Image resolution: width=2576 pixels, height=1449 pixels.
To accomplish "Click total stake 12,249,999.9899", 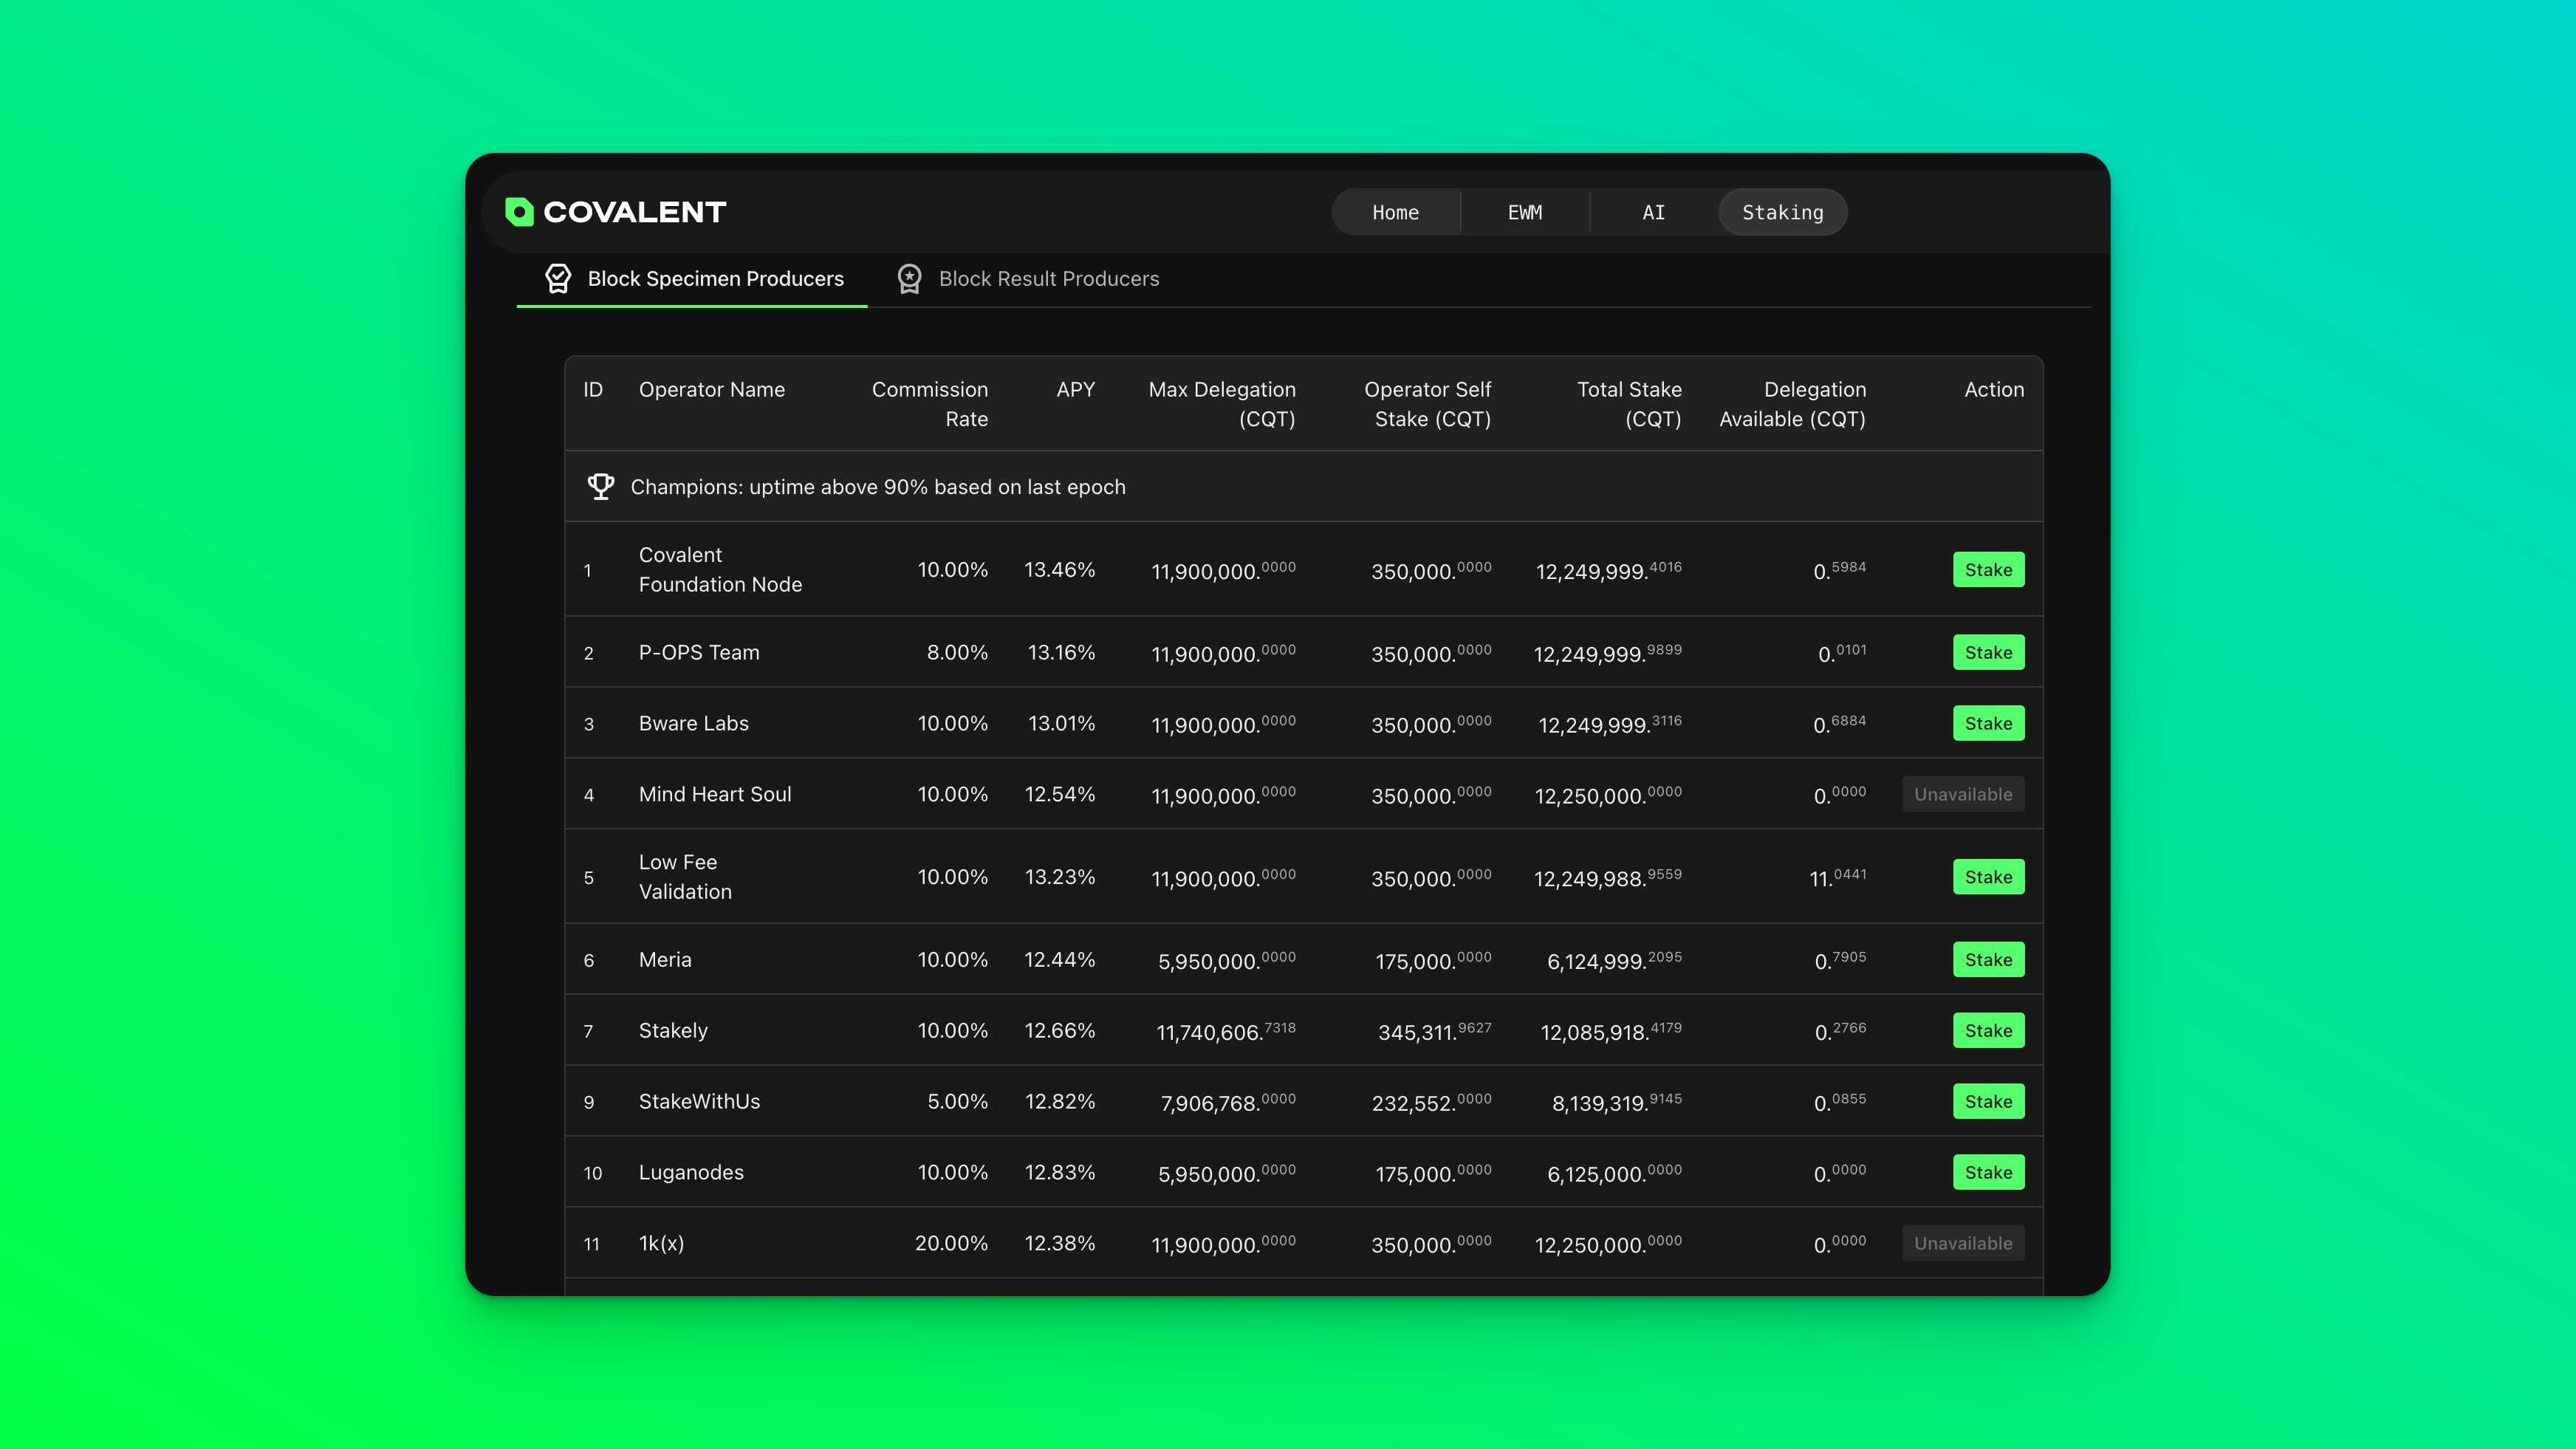I will 1607,653.
